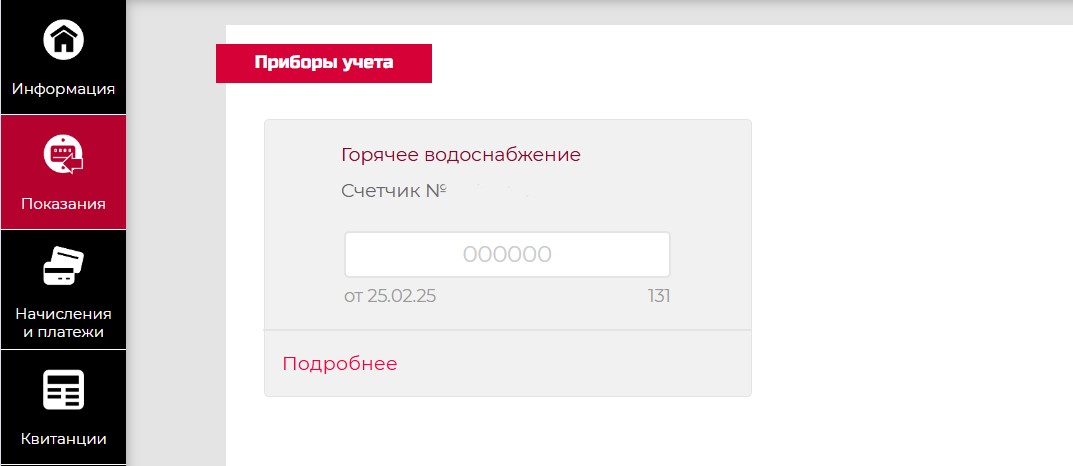Click the house icon for Информация

point(63,40)
